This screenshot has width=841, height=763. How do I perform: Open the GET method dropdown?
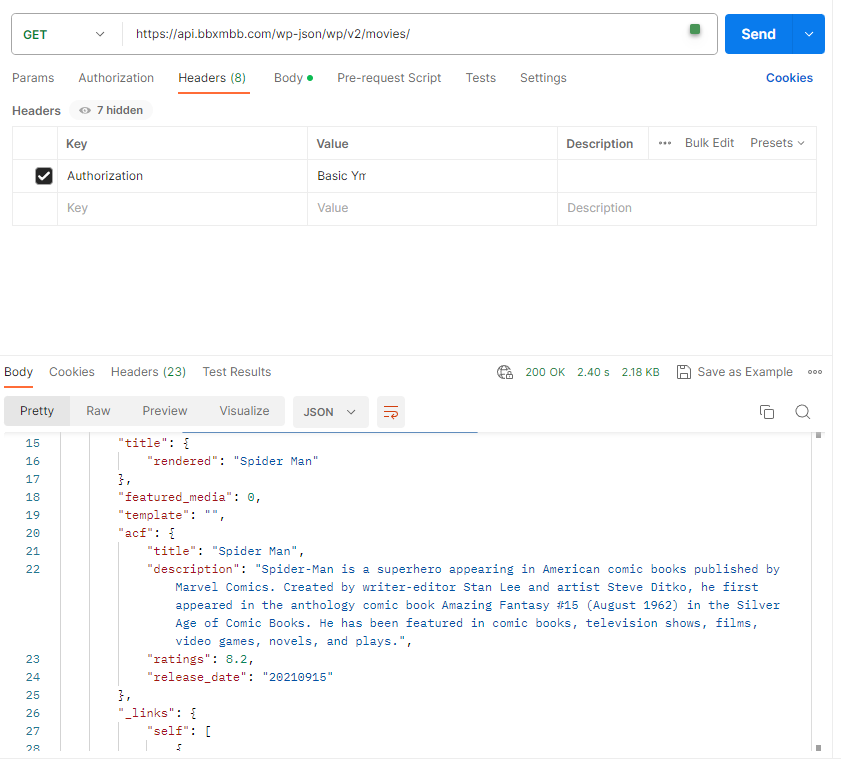64,34
